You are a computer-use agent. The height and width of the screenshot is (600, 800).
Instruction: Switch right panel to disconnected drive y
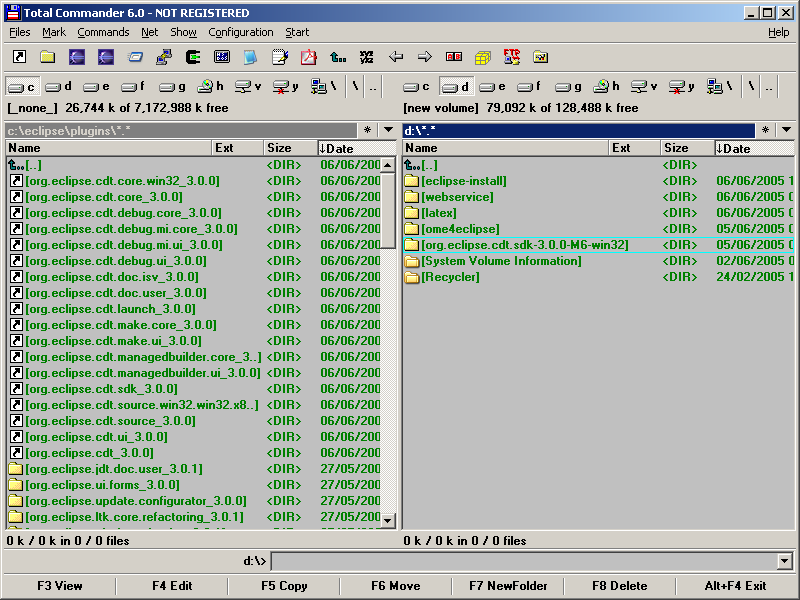coord(682,87)
